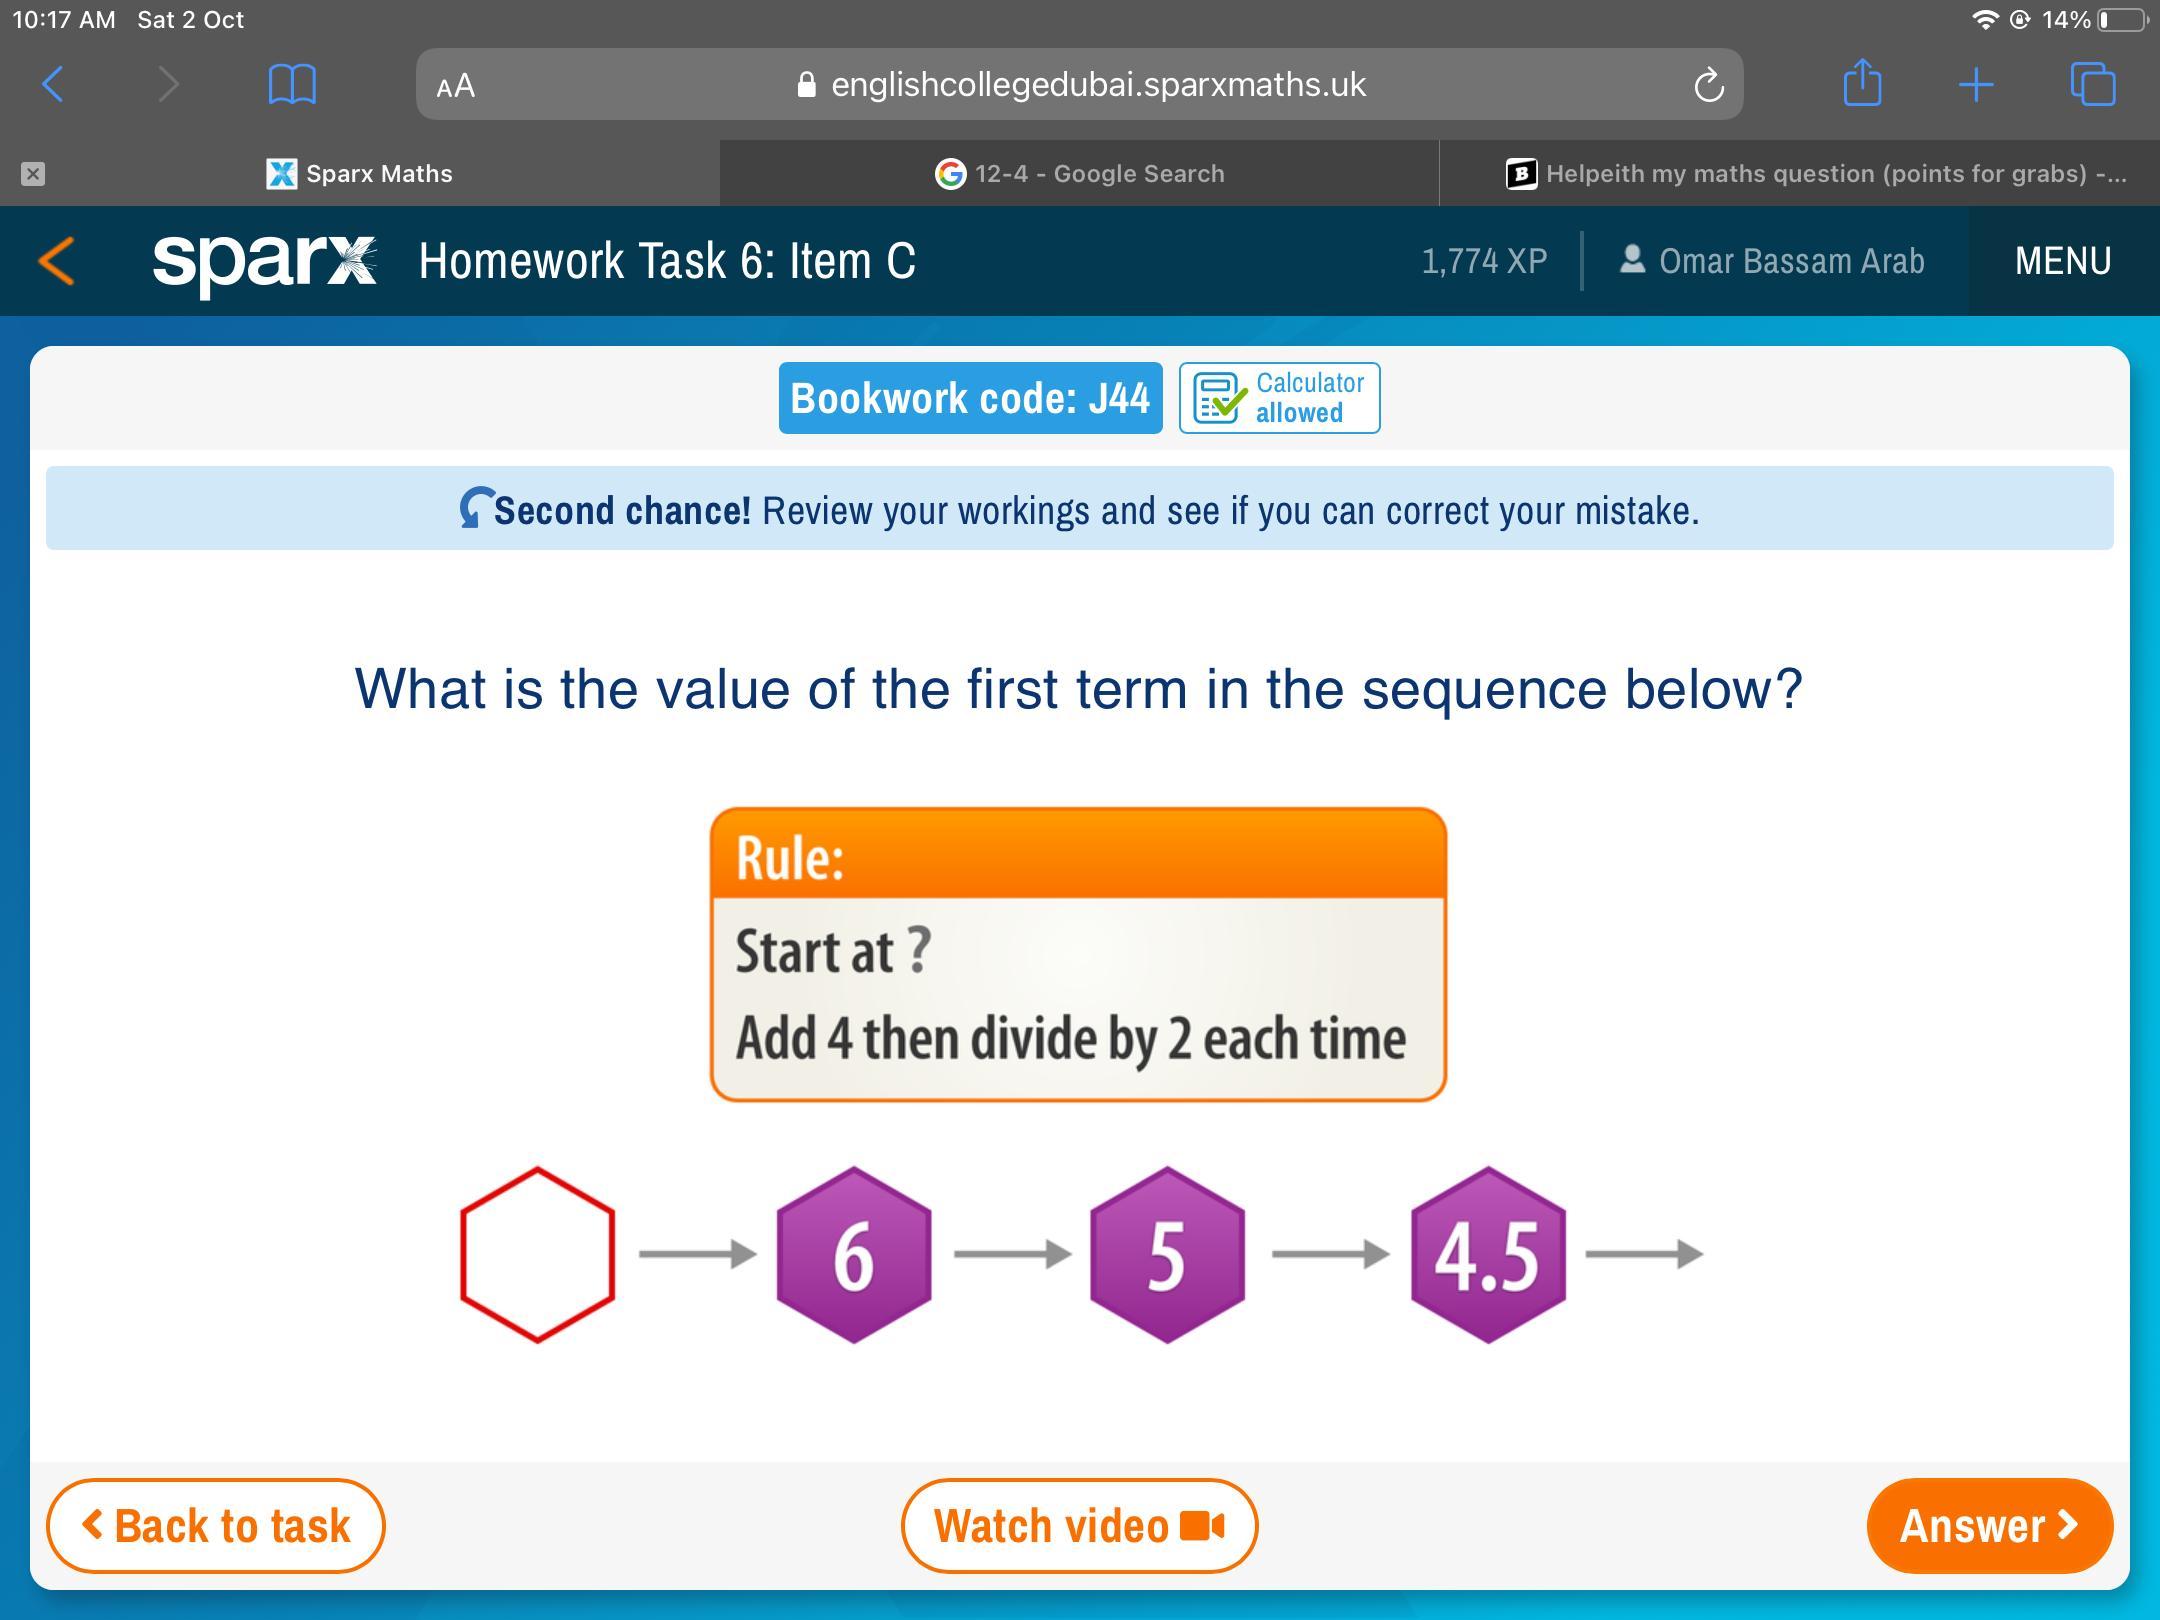Click the Sparx logo

point(264,261)
